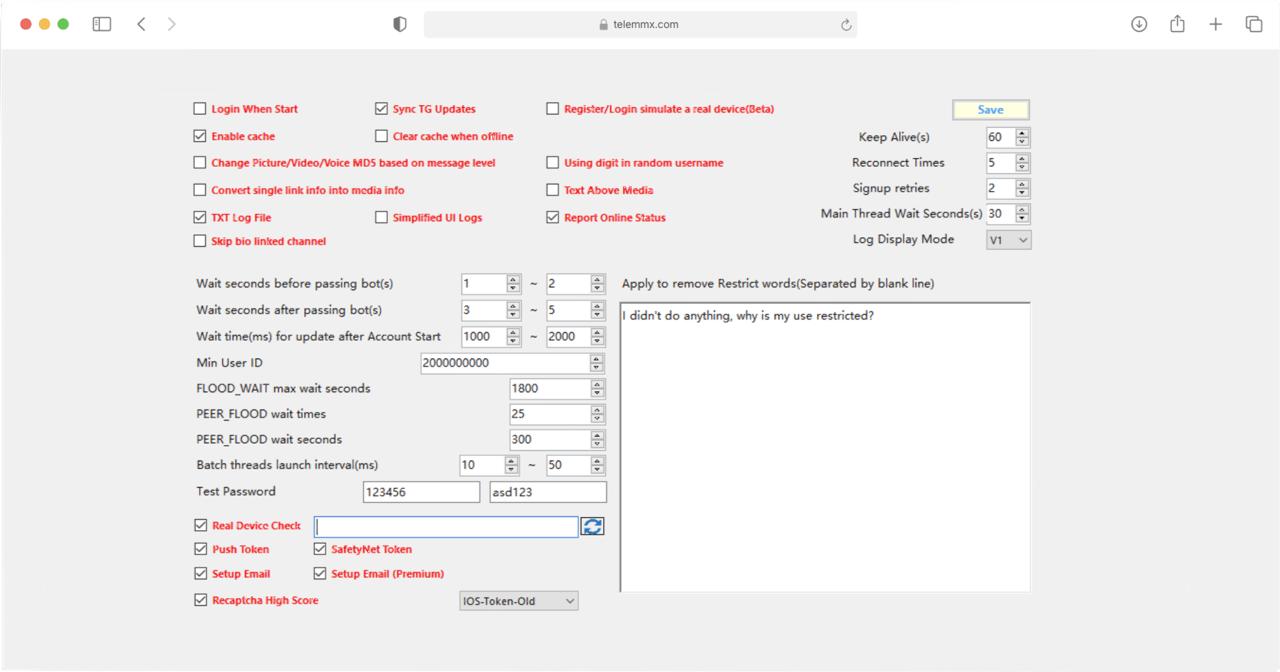The image size is (1280, 672).
Task: Check Simplified UI Logs
Action: click(381, 217)
